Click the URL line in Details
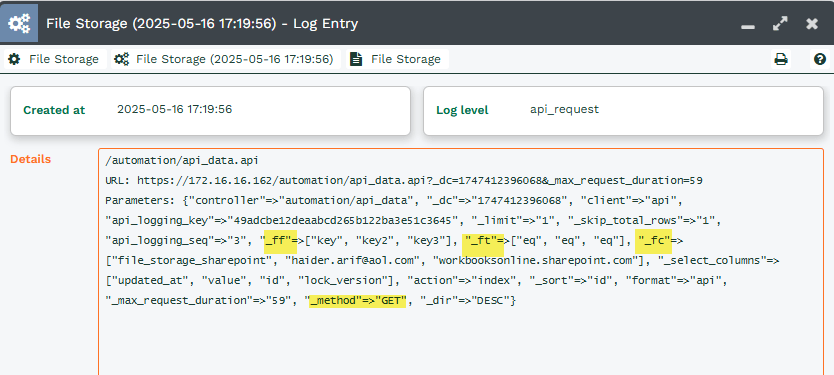 (404, 181)
